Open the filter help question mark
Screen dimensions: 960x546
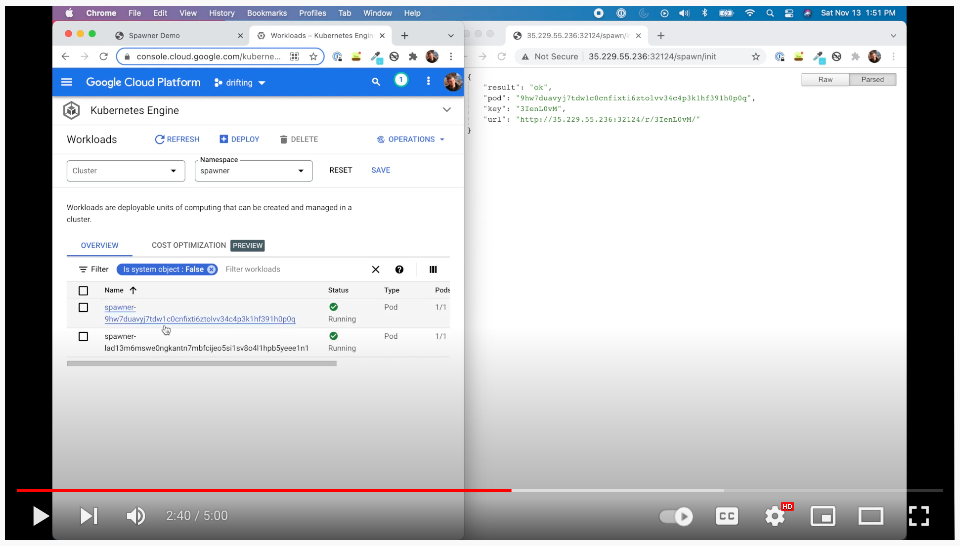pyautogui.click(x=399, y=269)
